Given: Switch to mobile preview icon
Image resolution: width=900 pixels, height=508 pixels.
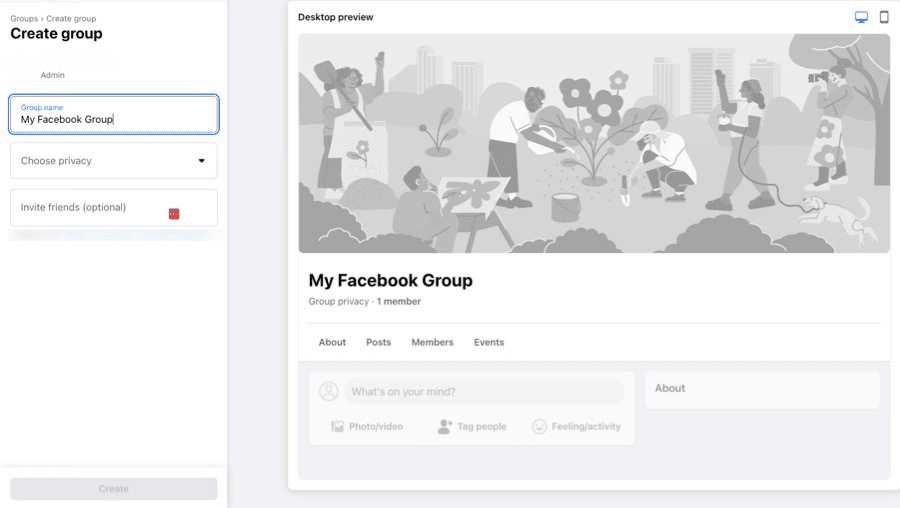Looking at the screenshot, I should pyautogui.click(x=884, y=17).
